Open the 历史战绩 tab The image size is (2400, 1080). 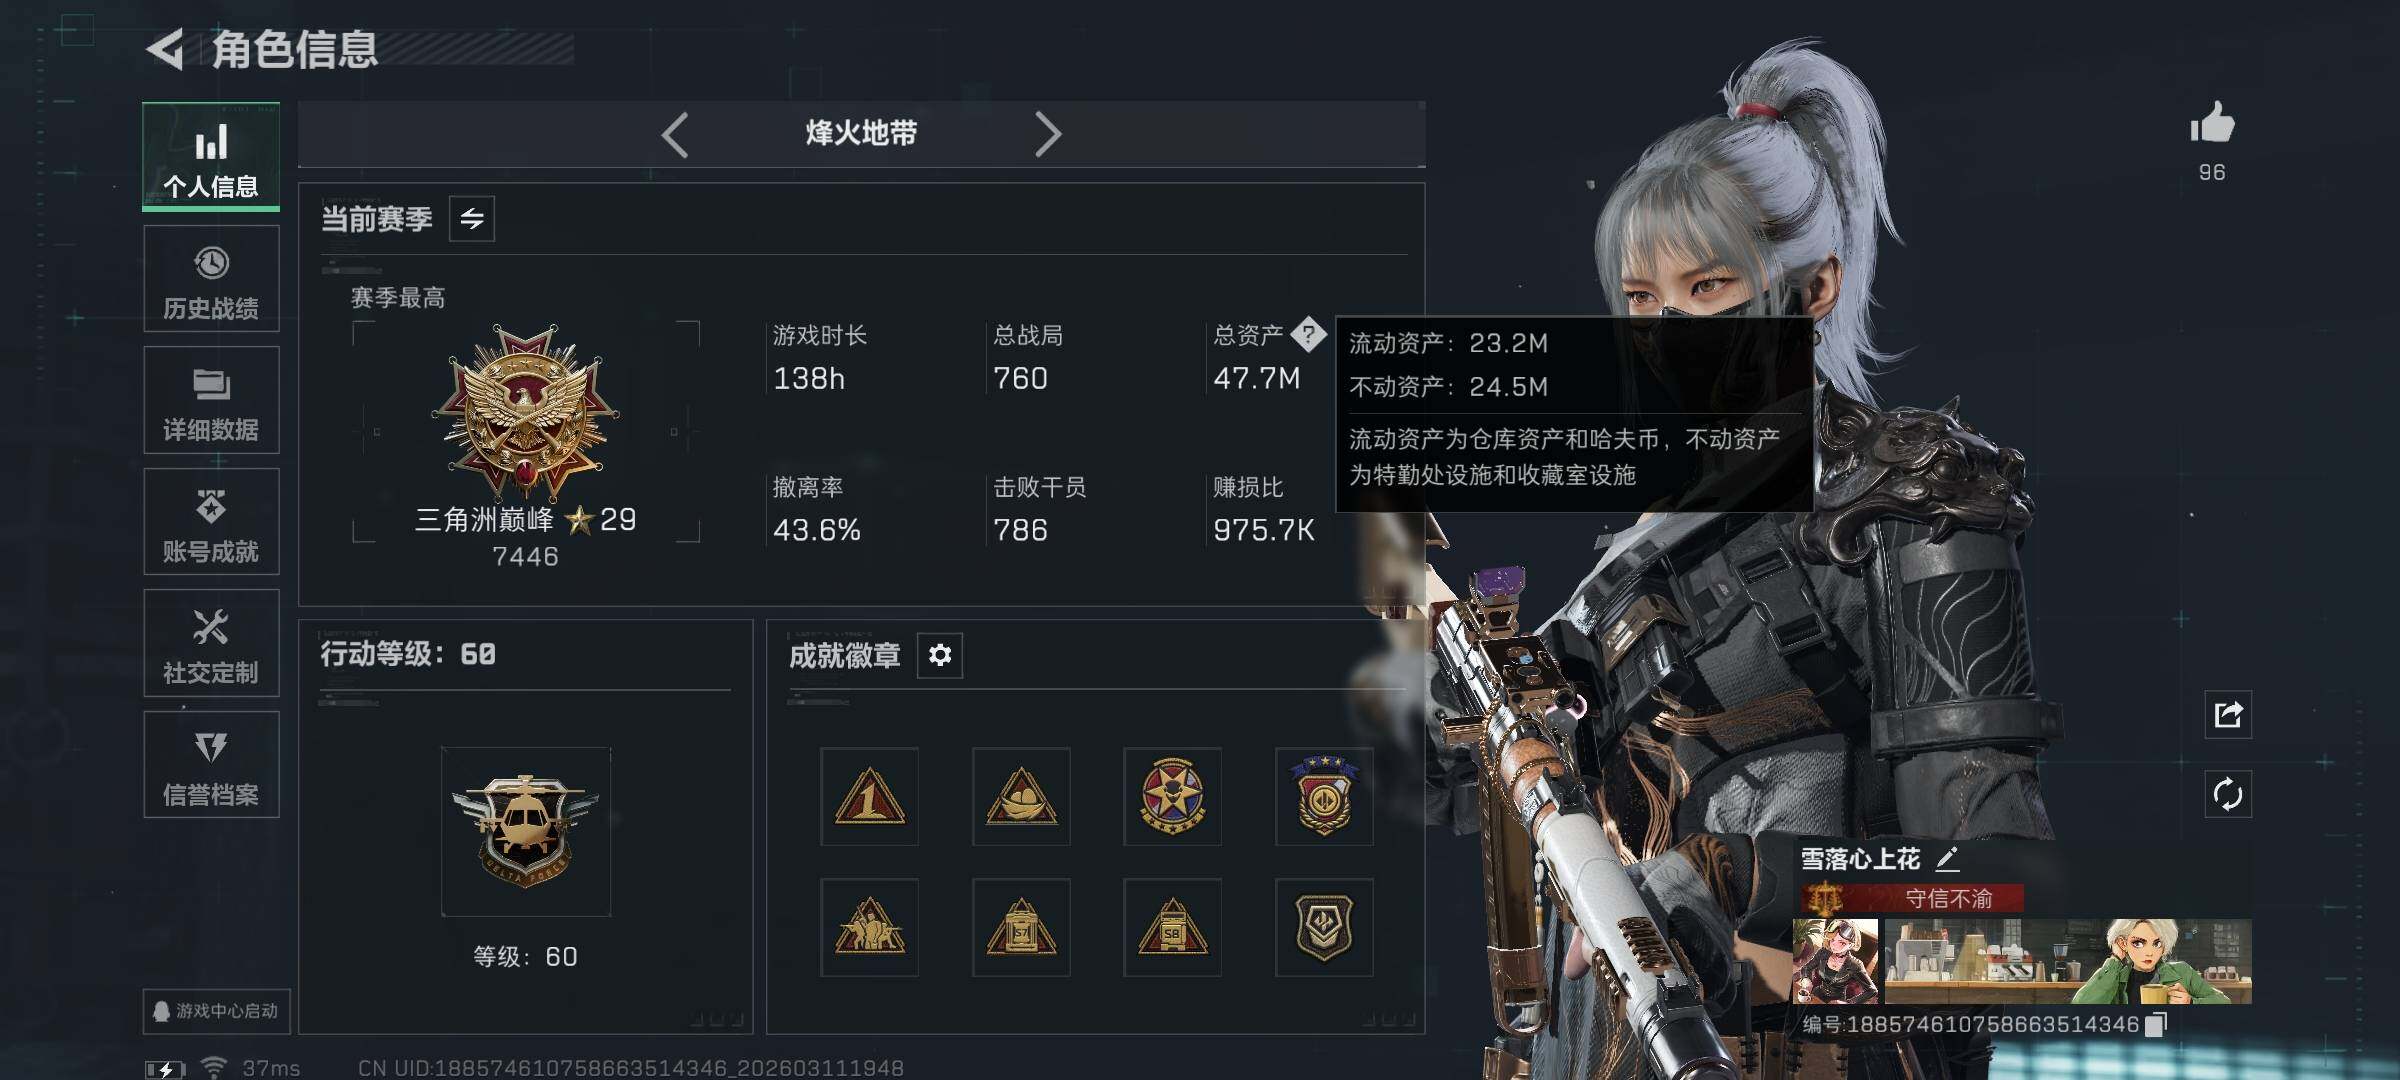coord(211,279)
